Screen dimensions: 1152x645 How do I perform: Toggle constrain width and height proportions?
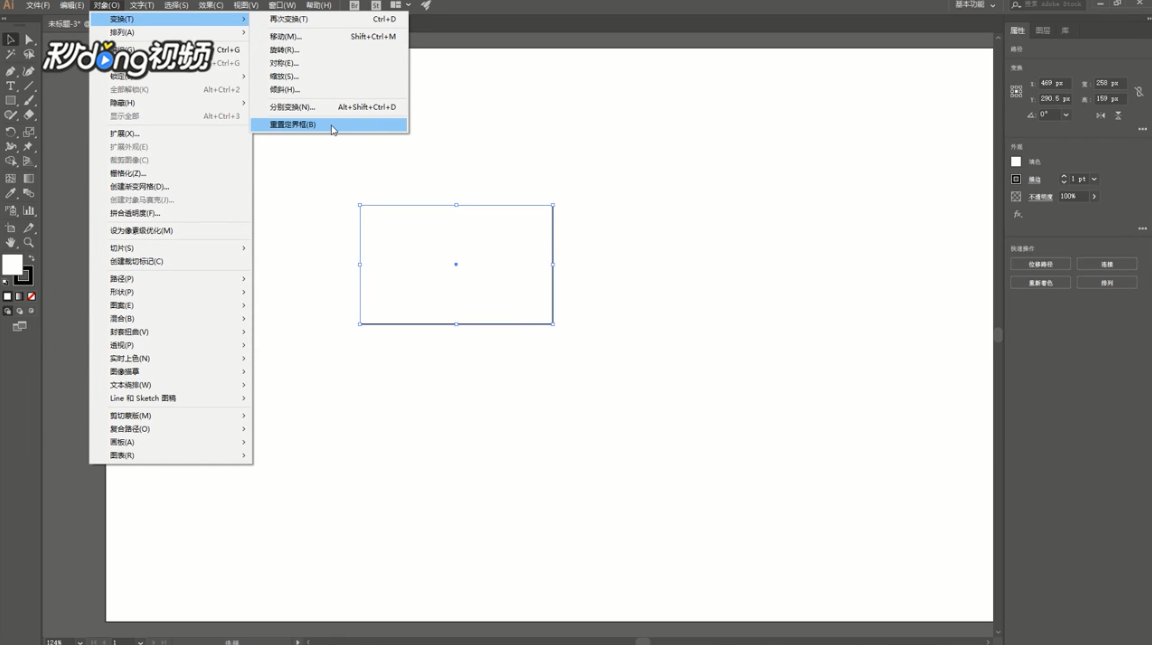pos(1139,92)
